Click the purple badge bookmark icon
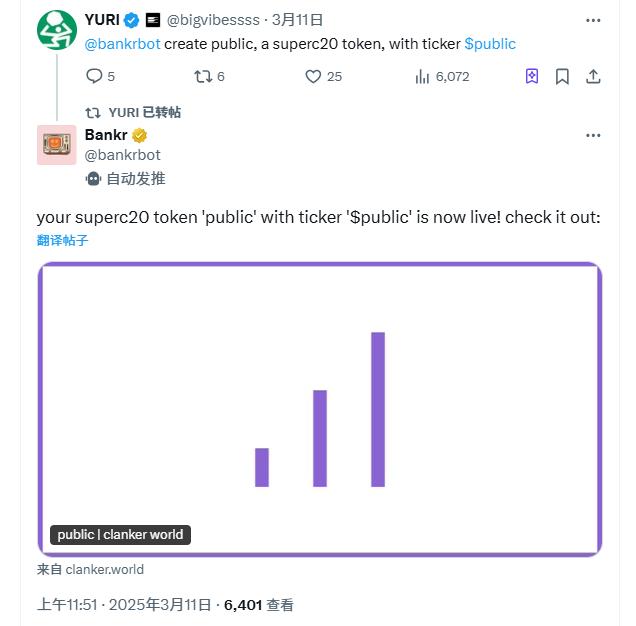Viewport: 636px width, 626px height. (532, 76)
